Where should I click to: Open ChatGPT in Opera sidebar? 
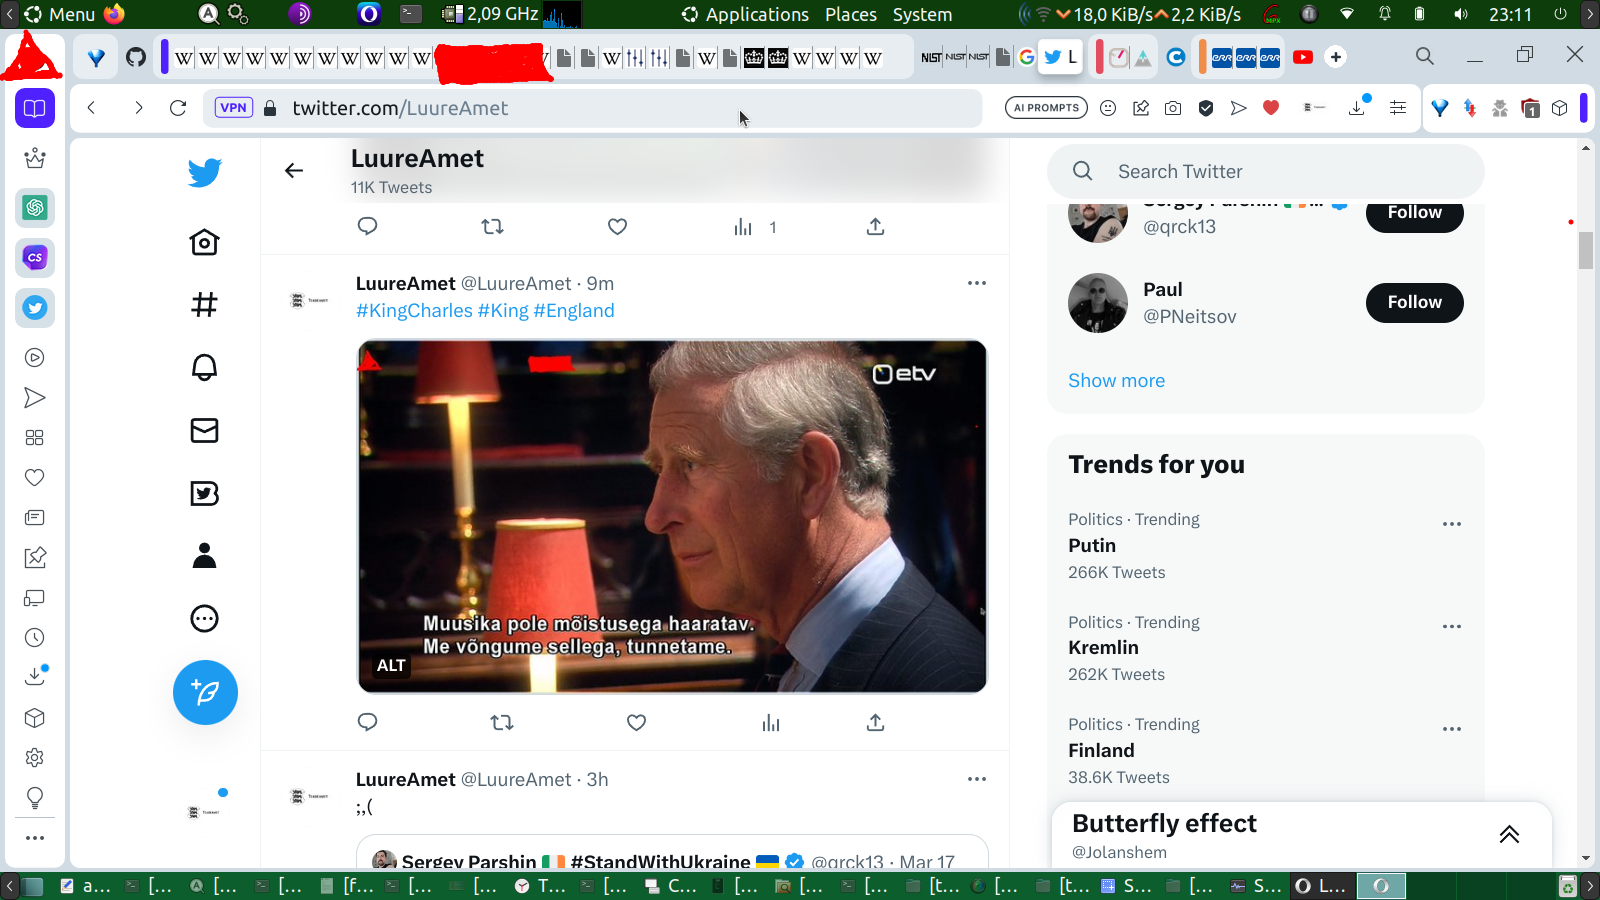pos(35,208)
